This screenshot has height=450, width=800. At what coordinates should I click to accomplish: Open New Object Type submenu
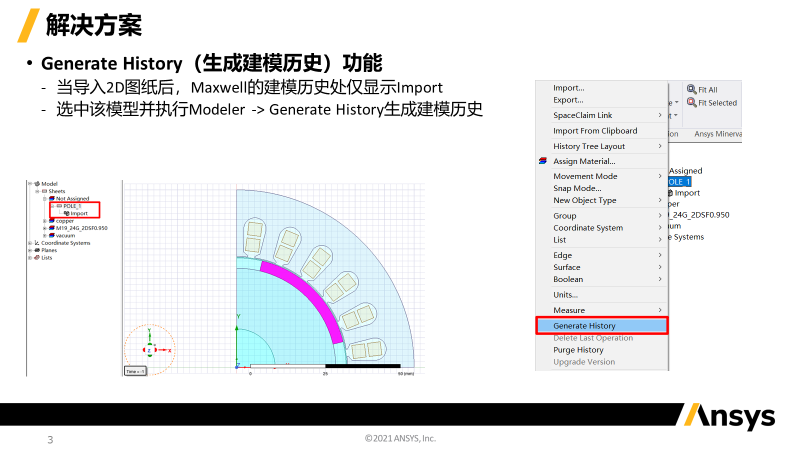pyautogui.click(x=585, y=201)
